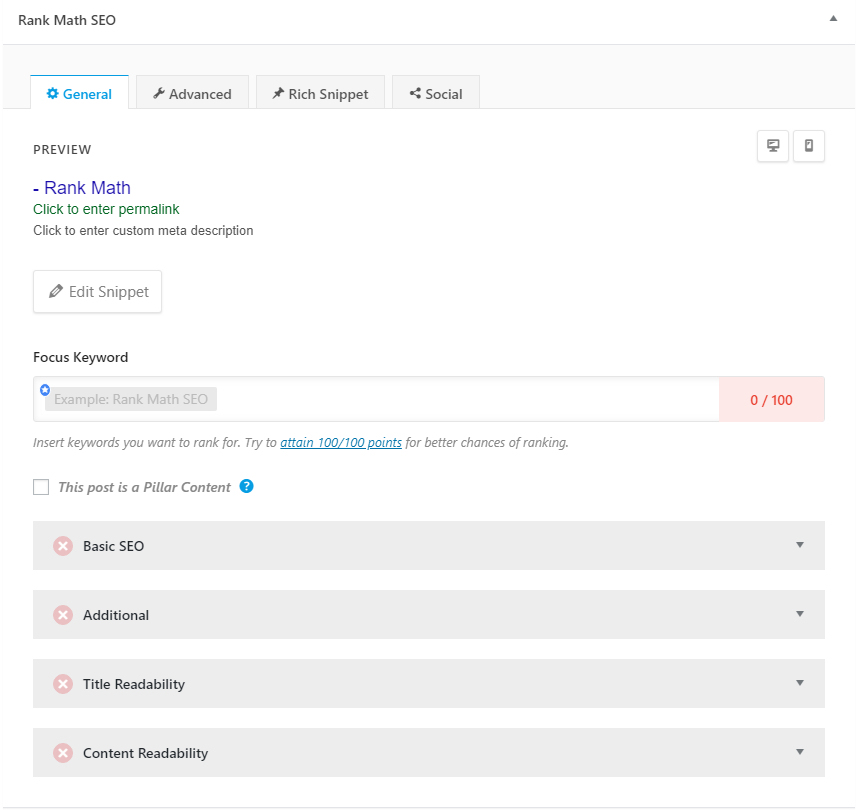
Task: Open the attain 100/100 points link
Action: [x=341, y=443]
